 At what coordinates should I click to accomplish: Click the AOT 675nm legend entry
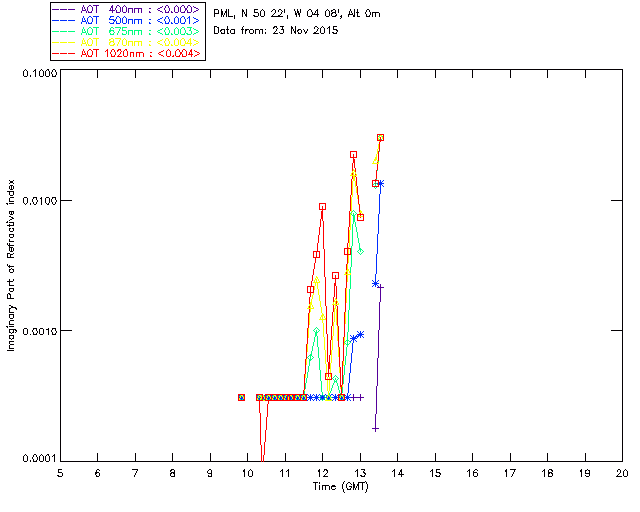(x=127, y=31)
